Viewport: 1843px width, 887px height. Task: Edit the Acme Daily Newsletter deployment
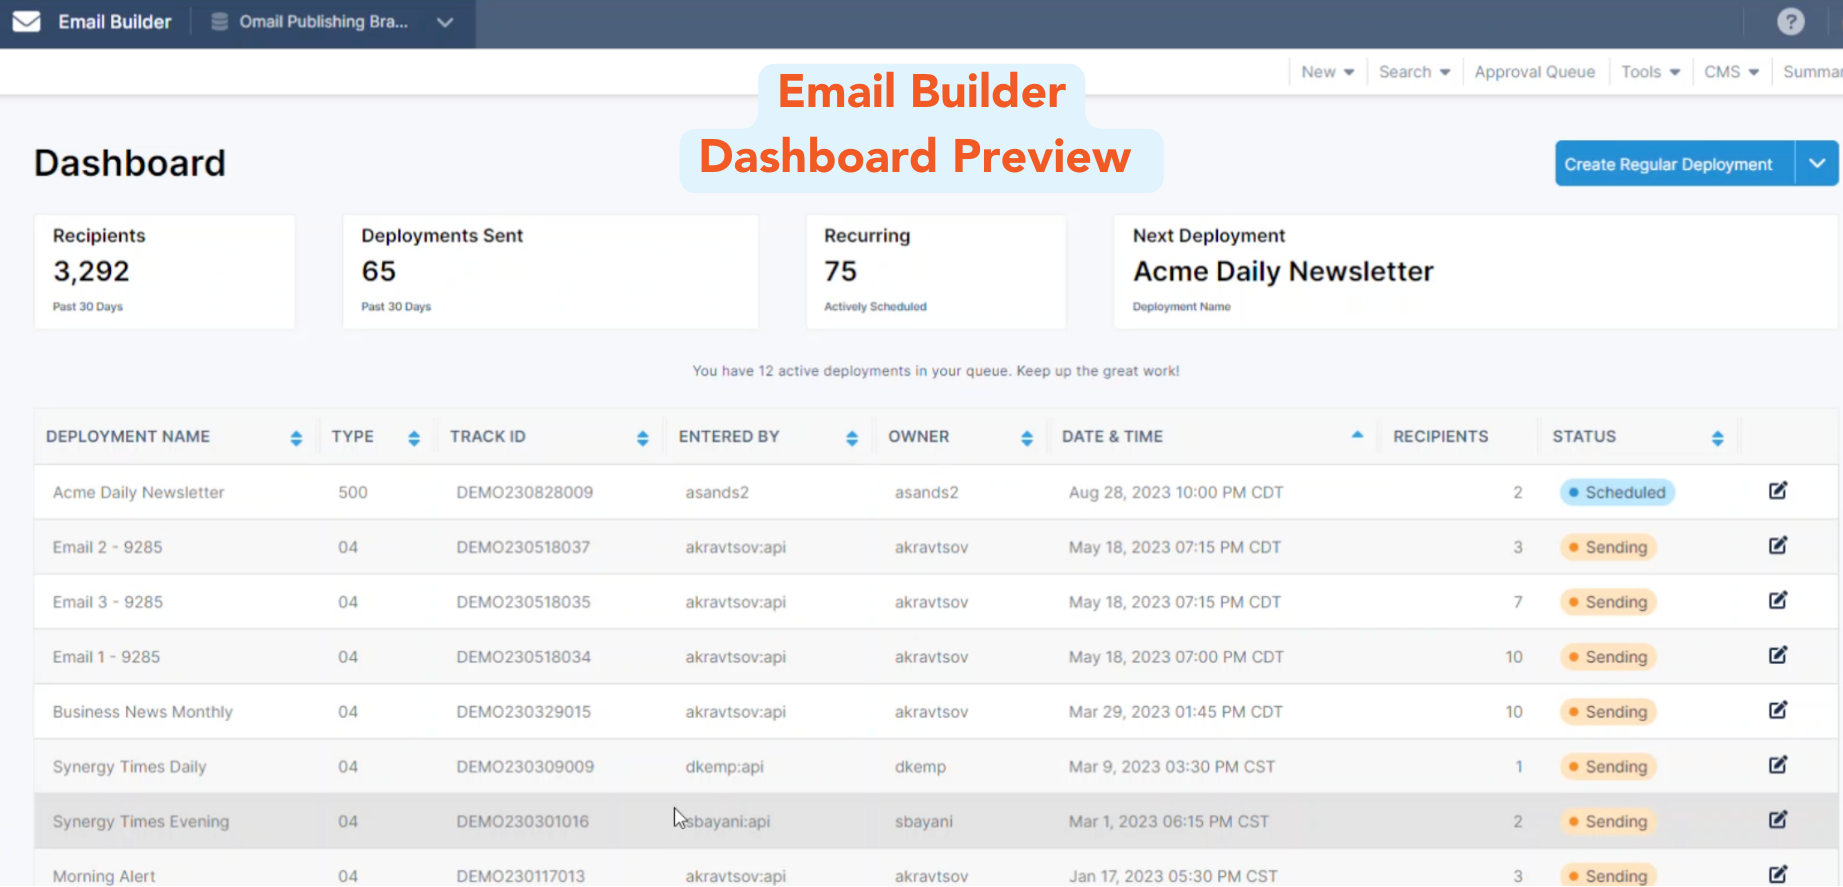pos(1777,491)
